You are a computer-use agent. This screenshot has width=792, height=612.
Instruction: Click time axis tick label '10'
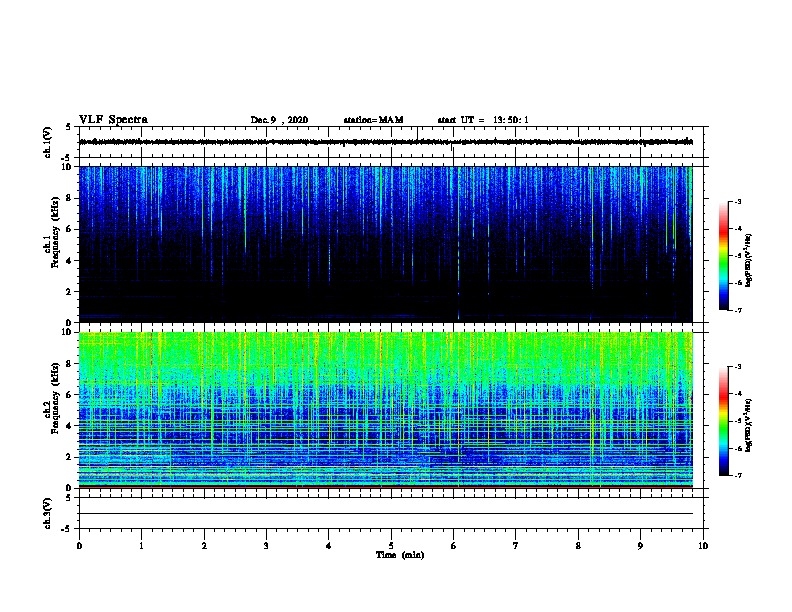tap(703, 546)
